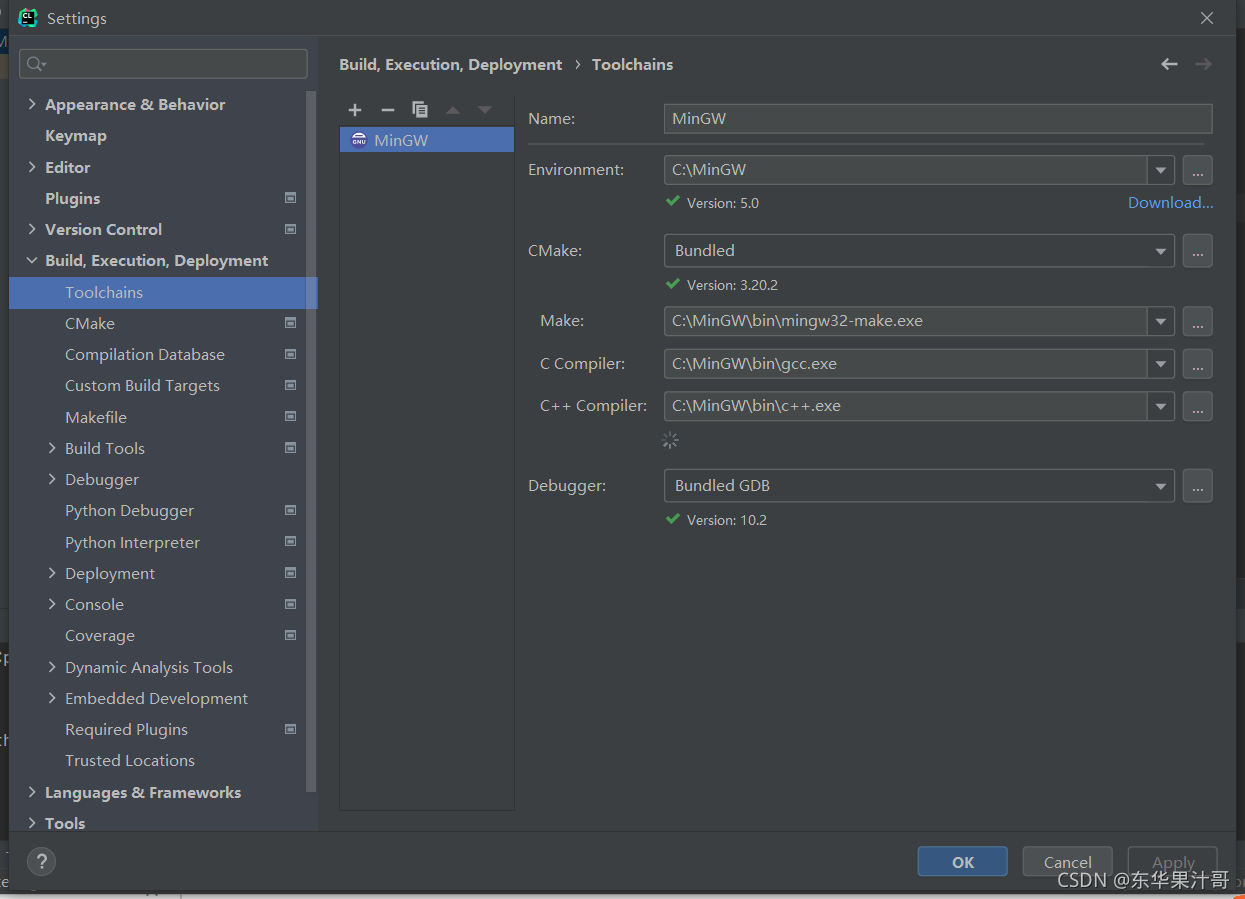The width and height of the screenshot is (1245, 899).
Task: Click the project-level icon beside Makefile
Action: pyautogui.click(x=290, y=416)
